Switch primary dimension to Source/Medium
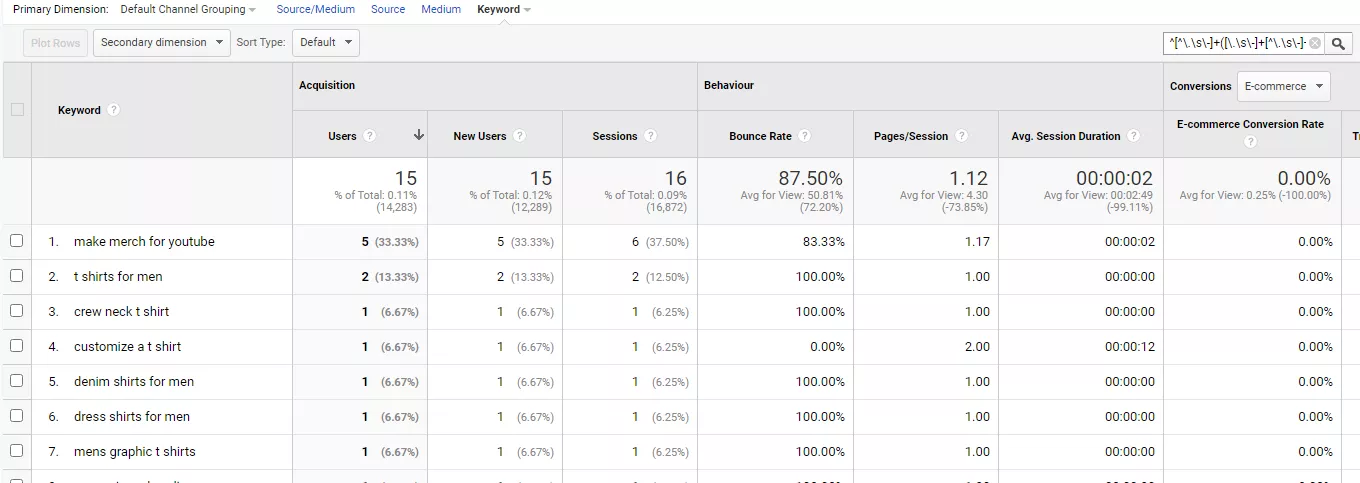1360x483 pixels. [316, 9]
